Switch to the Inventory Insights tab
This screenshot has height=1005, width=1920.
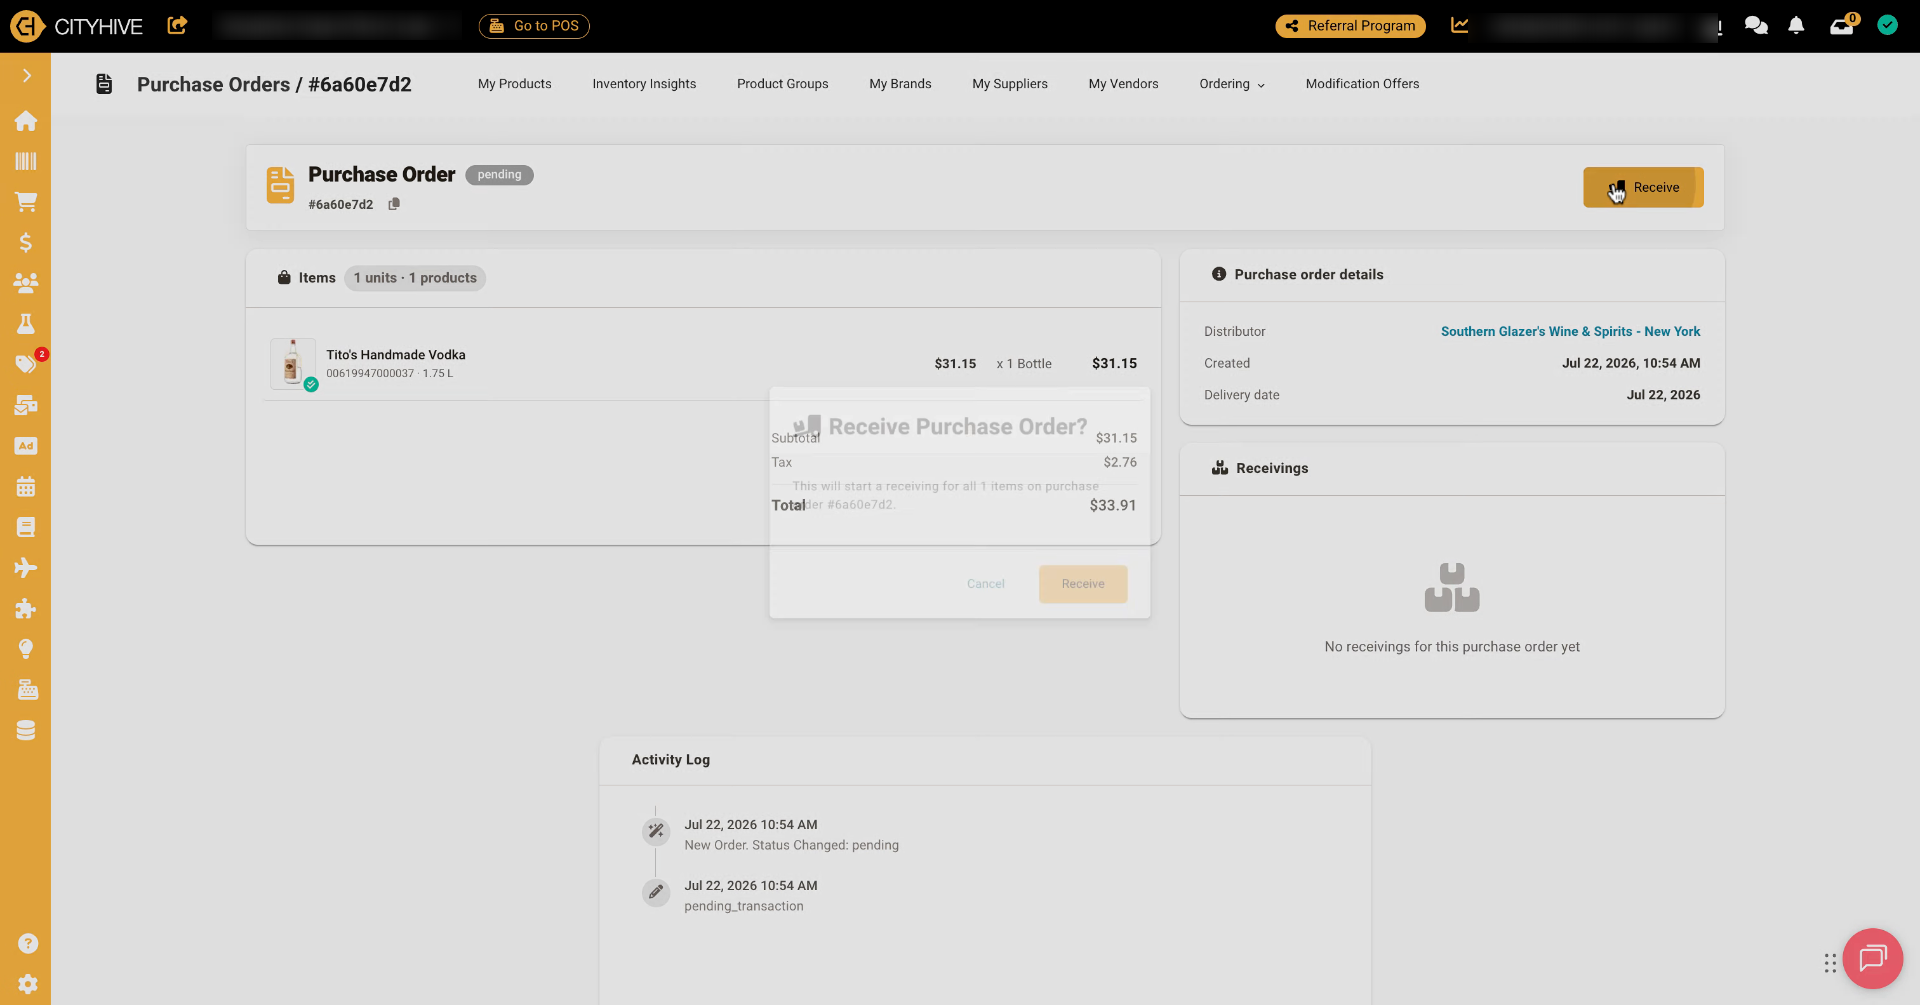pos(644,84)
